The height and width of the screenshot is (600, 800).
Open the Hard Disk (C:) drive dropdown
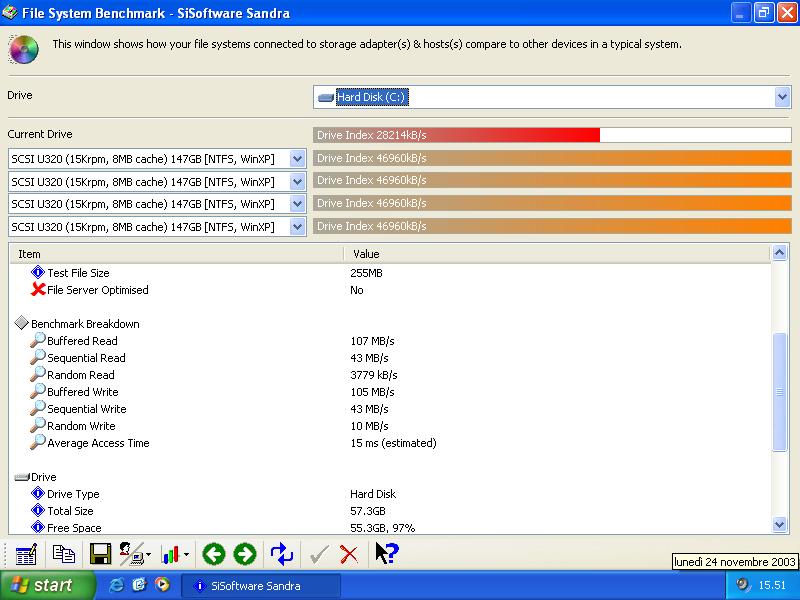782,97
